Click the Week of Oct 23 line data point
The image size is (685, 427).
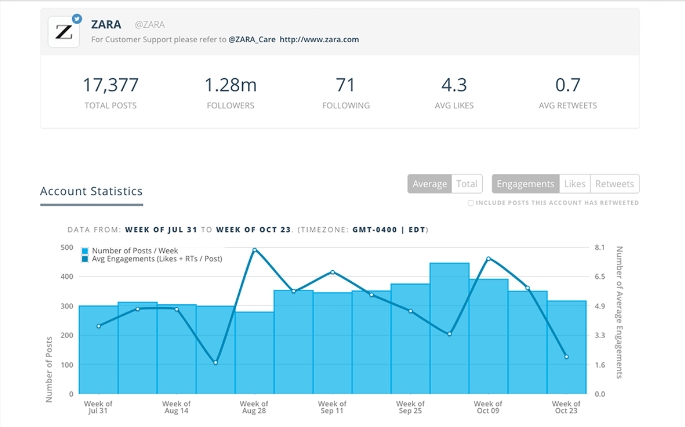(567, 357)
